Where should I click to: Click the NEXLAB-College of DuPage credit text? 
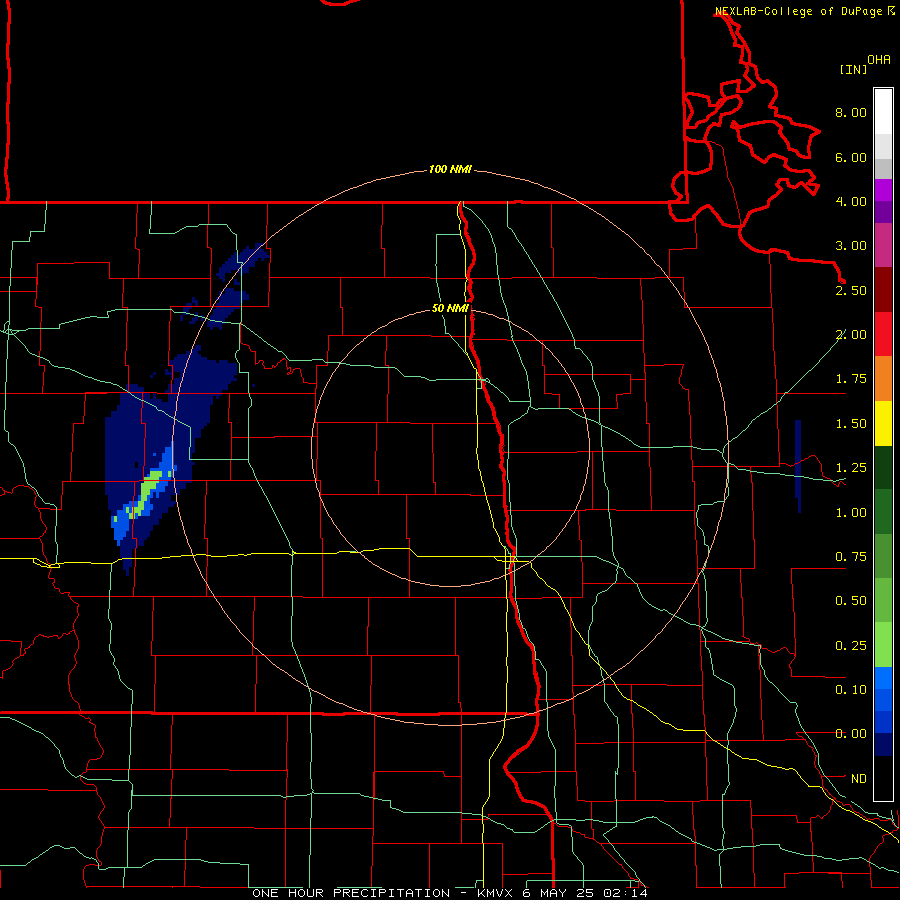[x=798, y=11]
